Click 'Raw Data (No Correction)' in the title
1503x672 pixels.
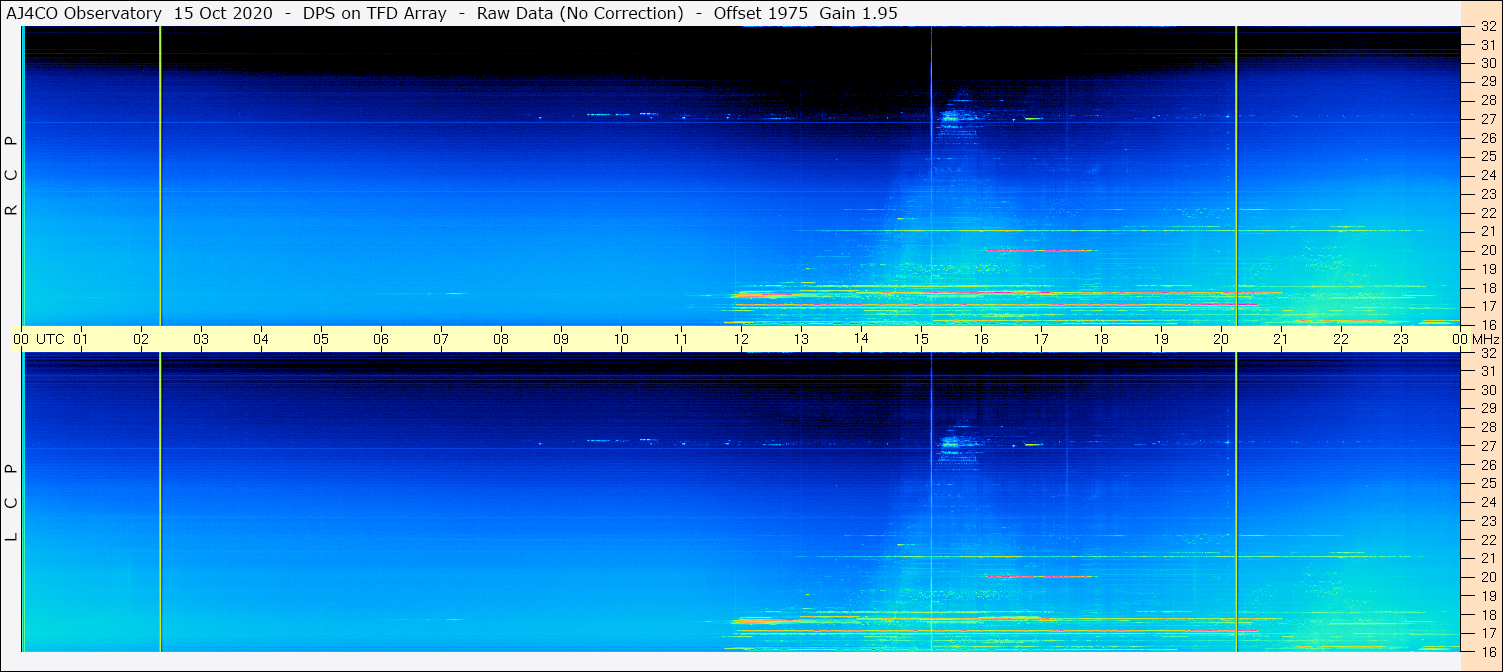pos(579,13)
